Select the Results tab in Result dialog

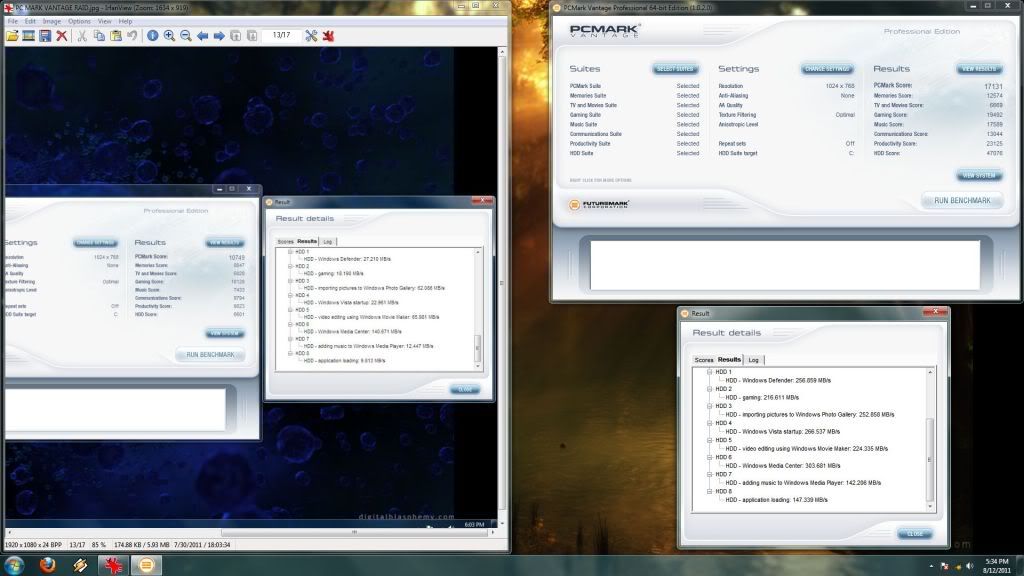[x=729, y=359]
